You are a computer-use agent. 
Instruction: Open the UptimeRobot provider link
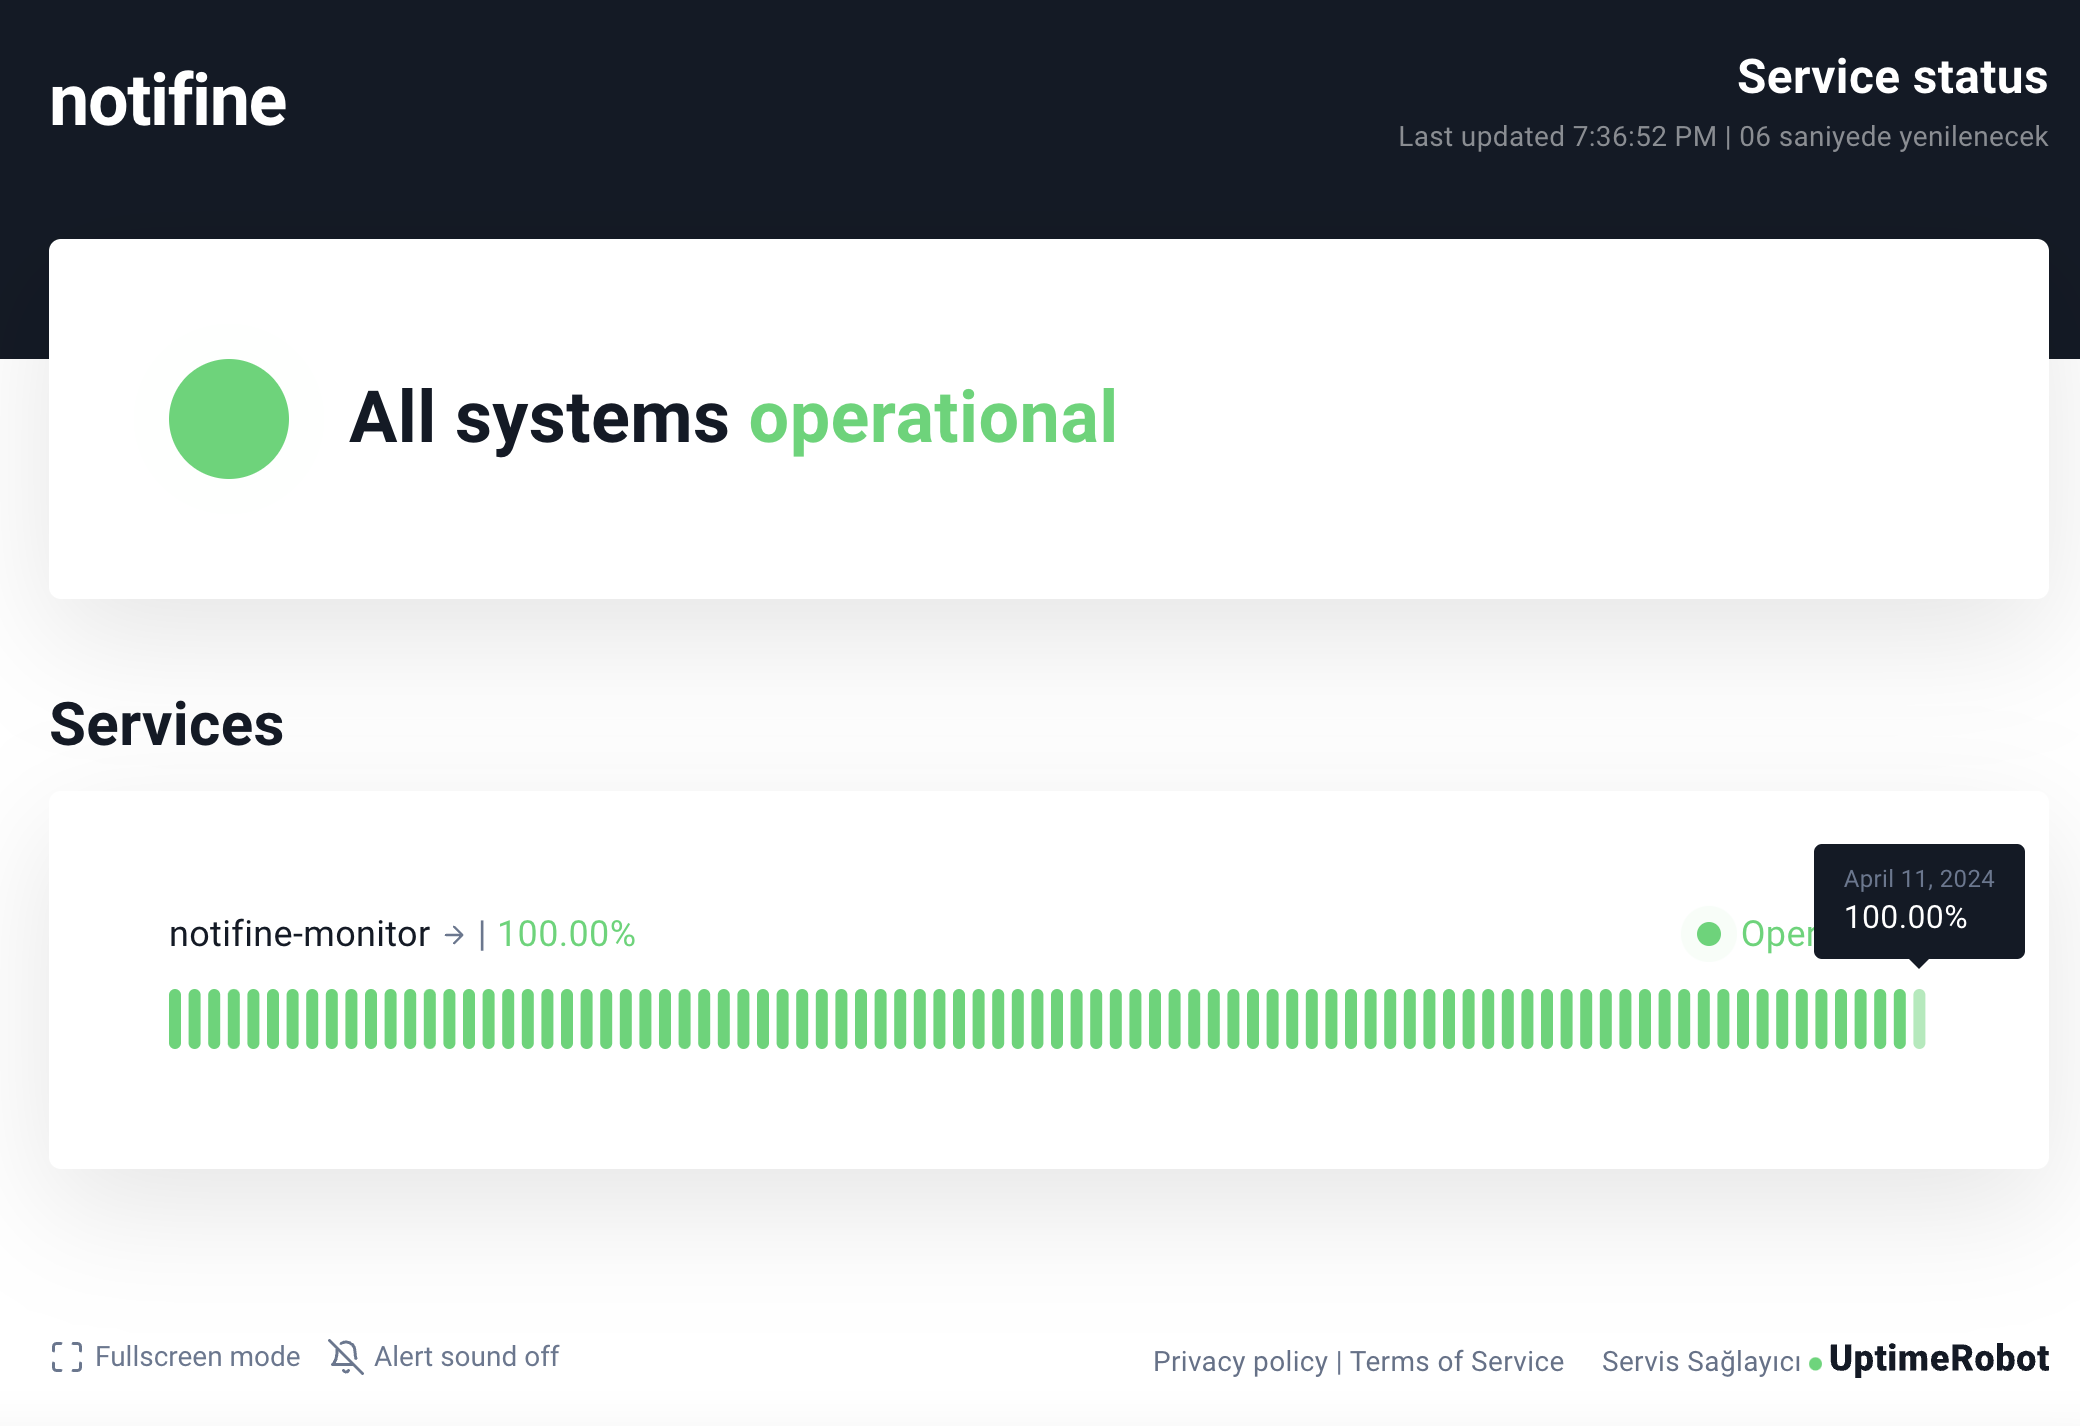(1938, 1359)
